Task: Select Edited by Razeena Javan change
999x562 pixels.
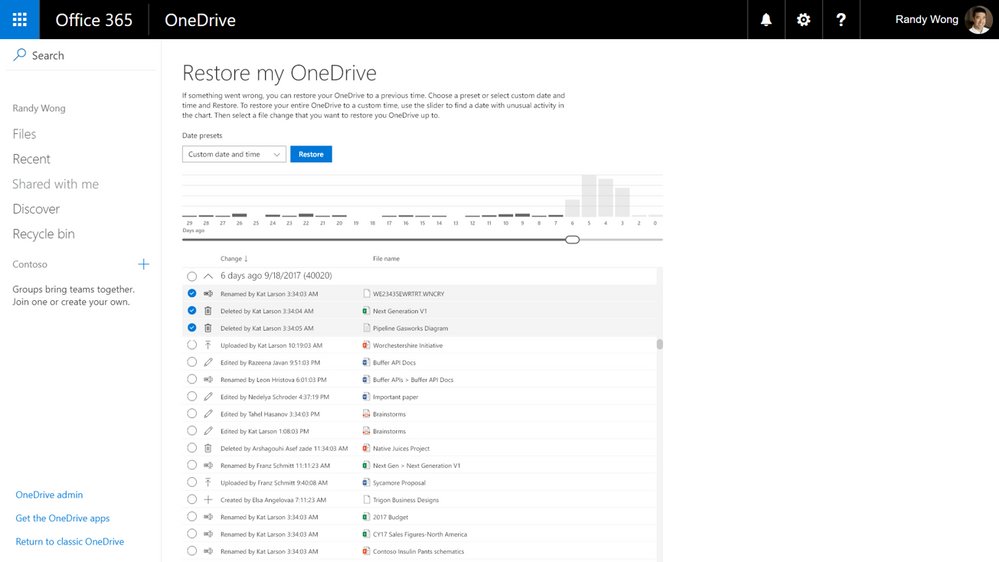Action: coord(192,362)
